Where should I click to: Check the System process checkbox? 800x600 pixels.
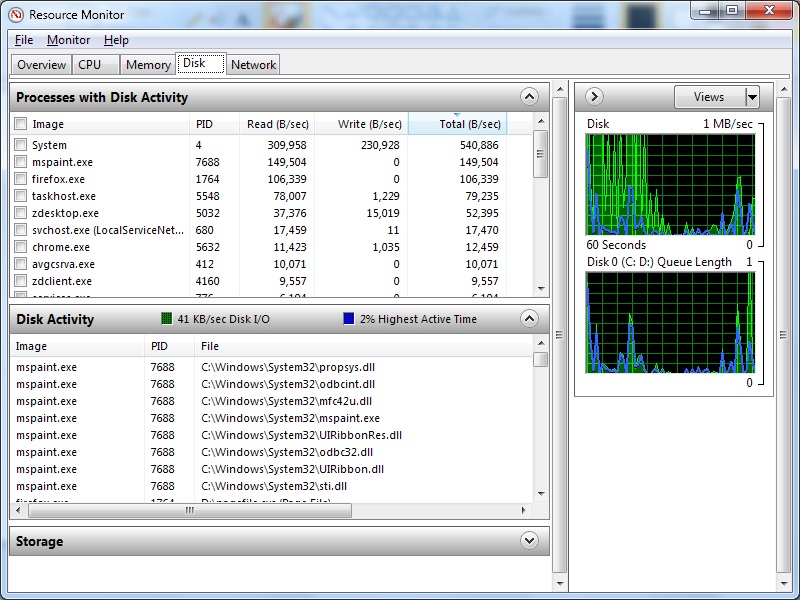[x=20, y=145]
